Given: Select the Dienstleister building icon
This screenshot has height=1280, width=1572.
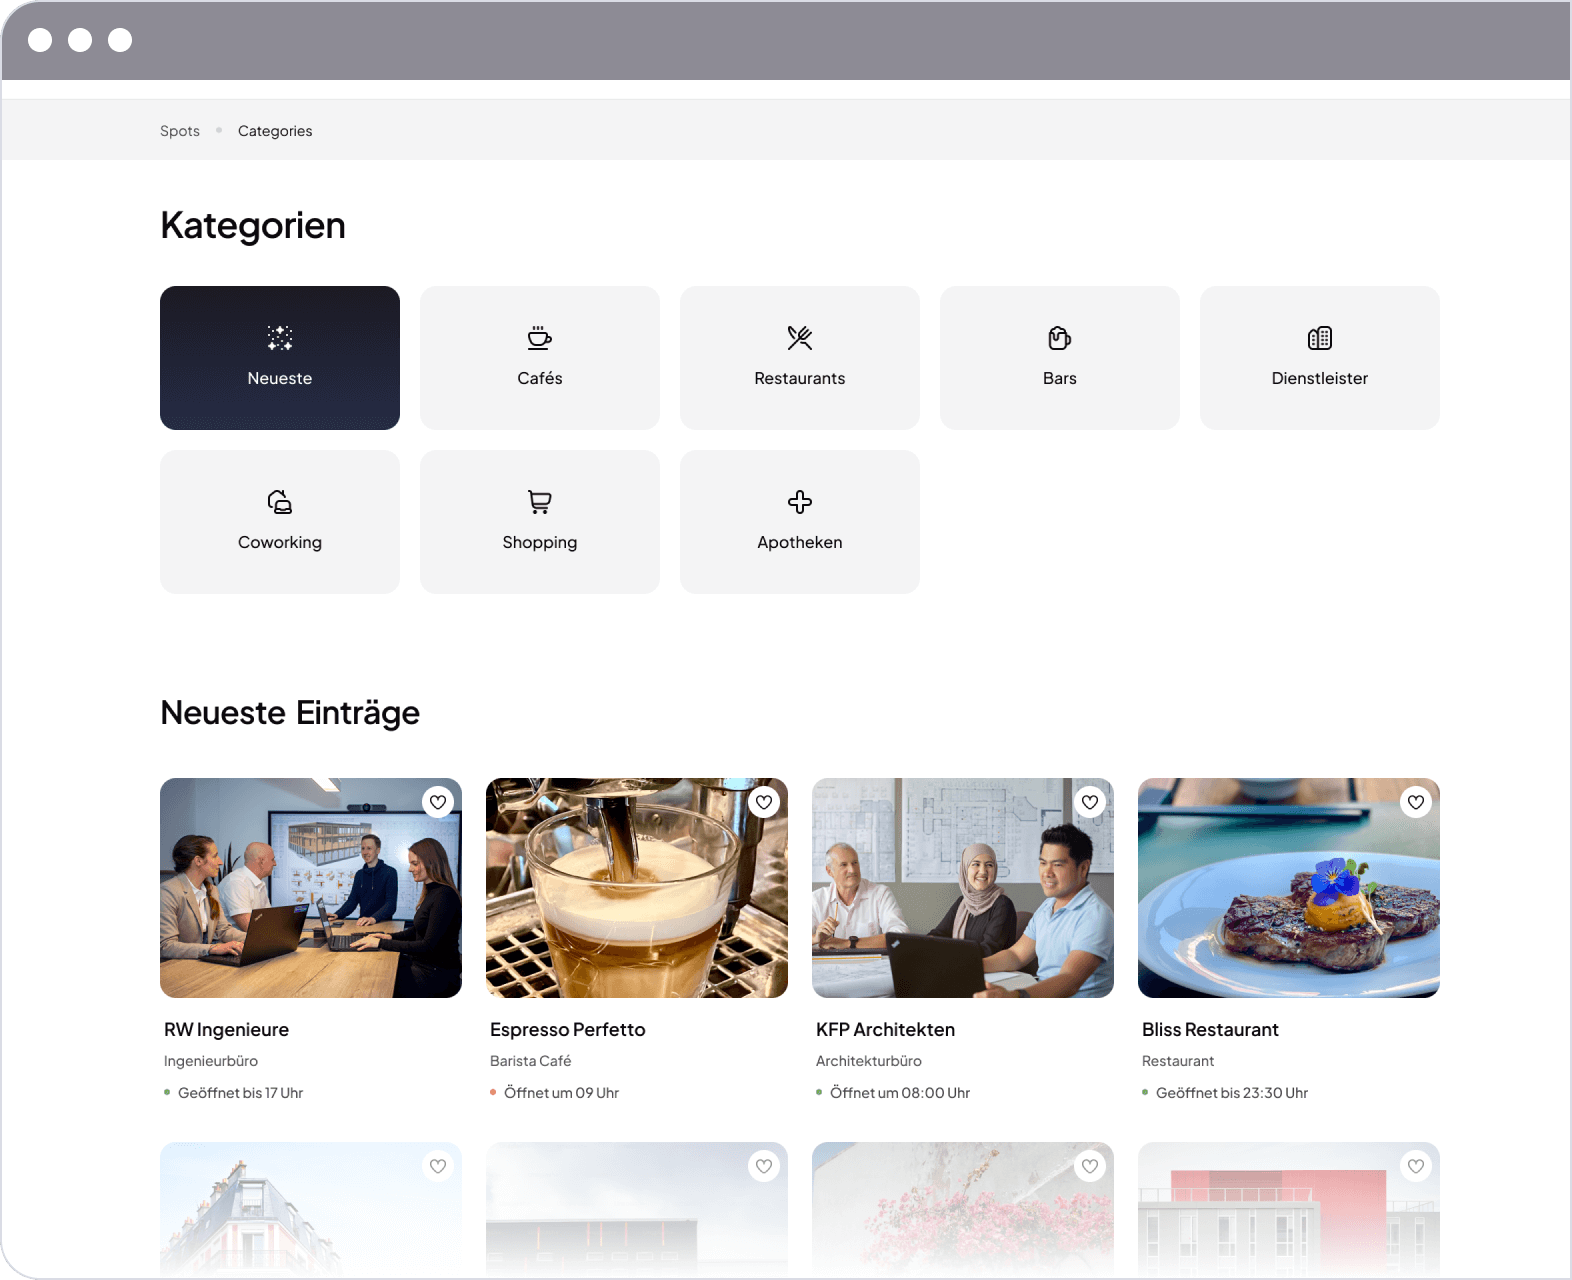Looking at the screenshot, I should pos(1320,338).
